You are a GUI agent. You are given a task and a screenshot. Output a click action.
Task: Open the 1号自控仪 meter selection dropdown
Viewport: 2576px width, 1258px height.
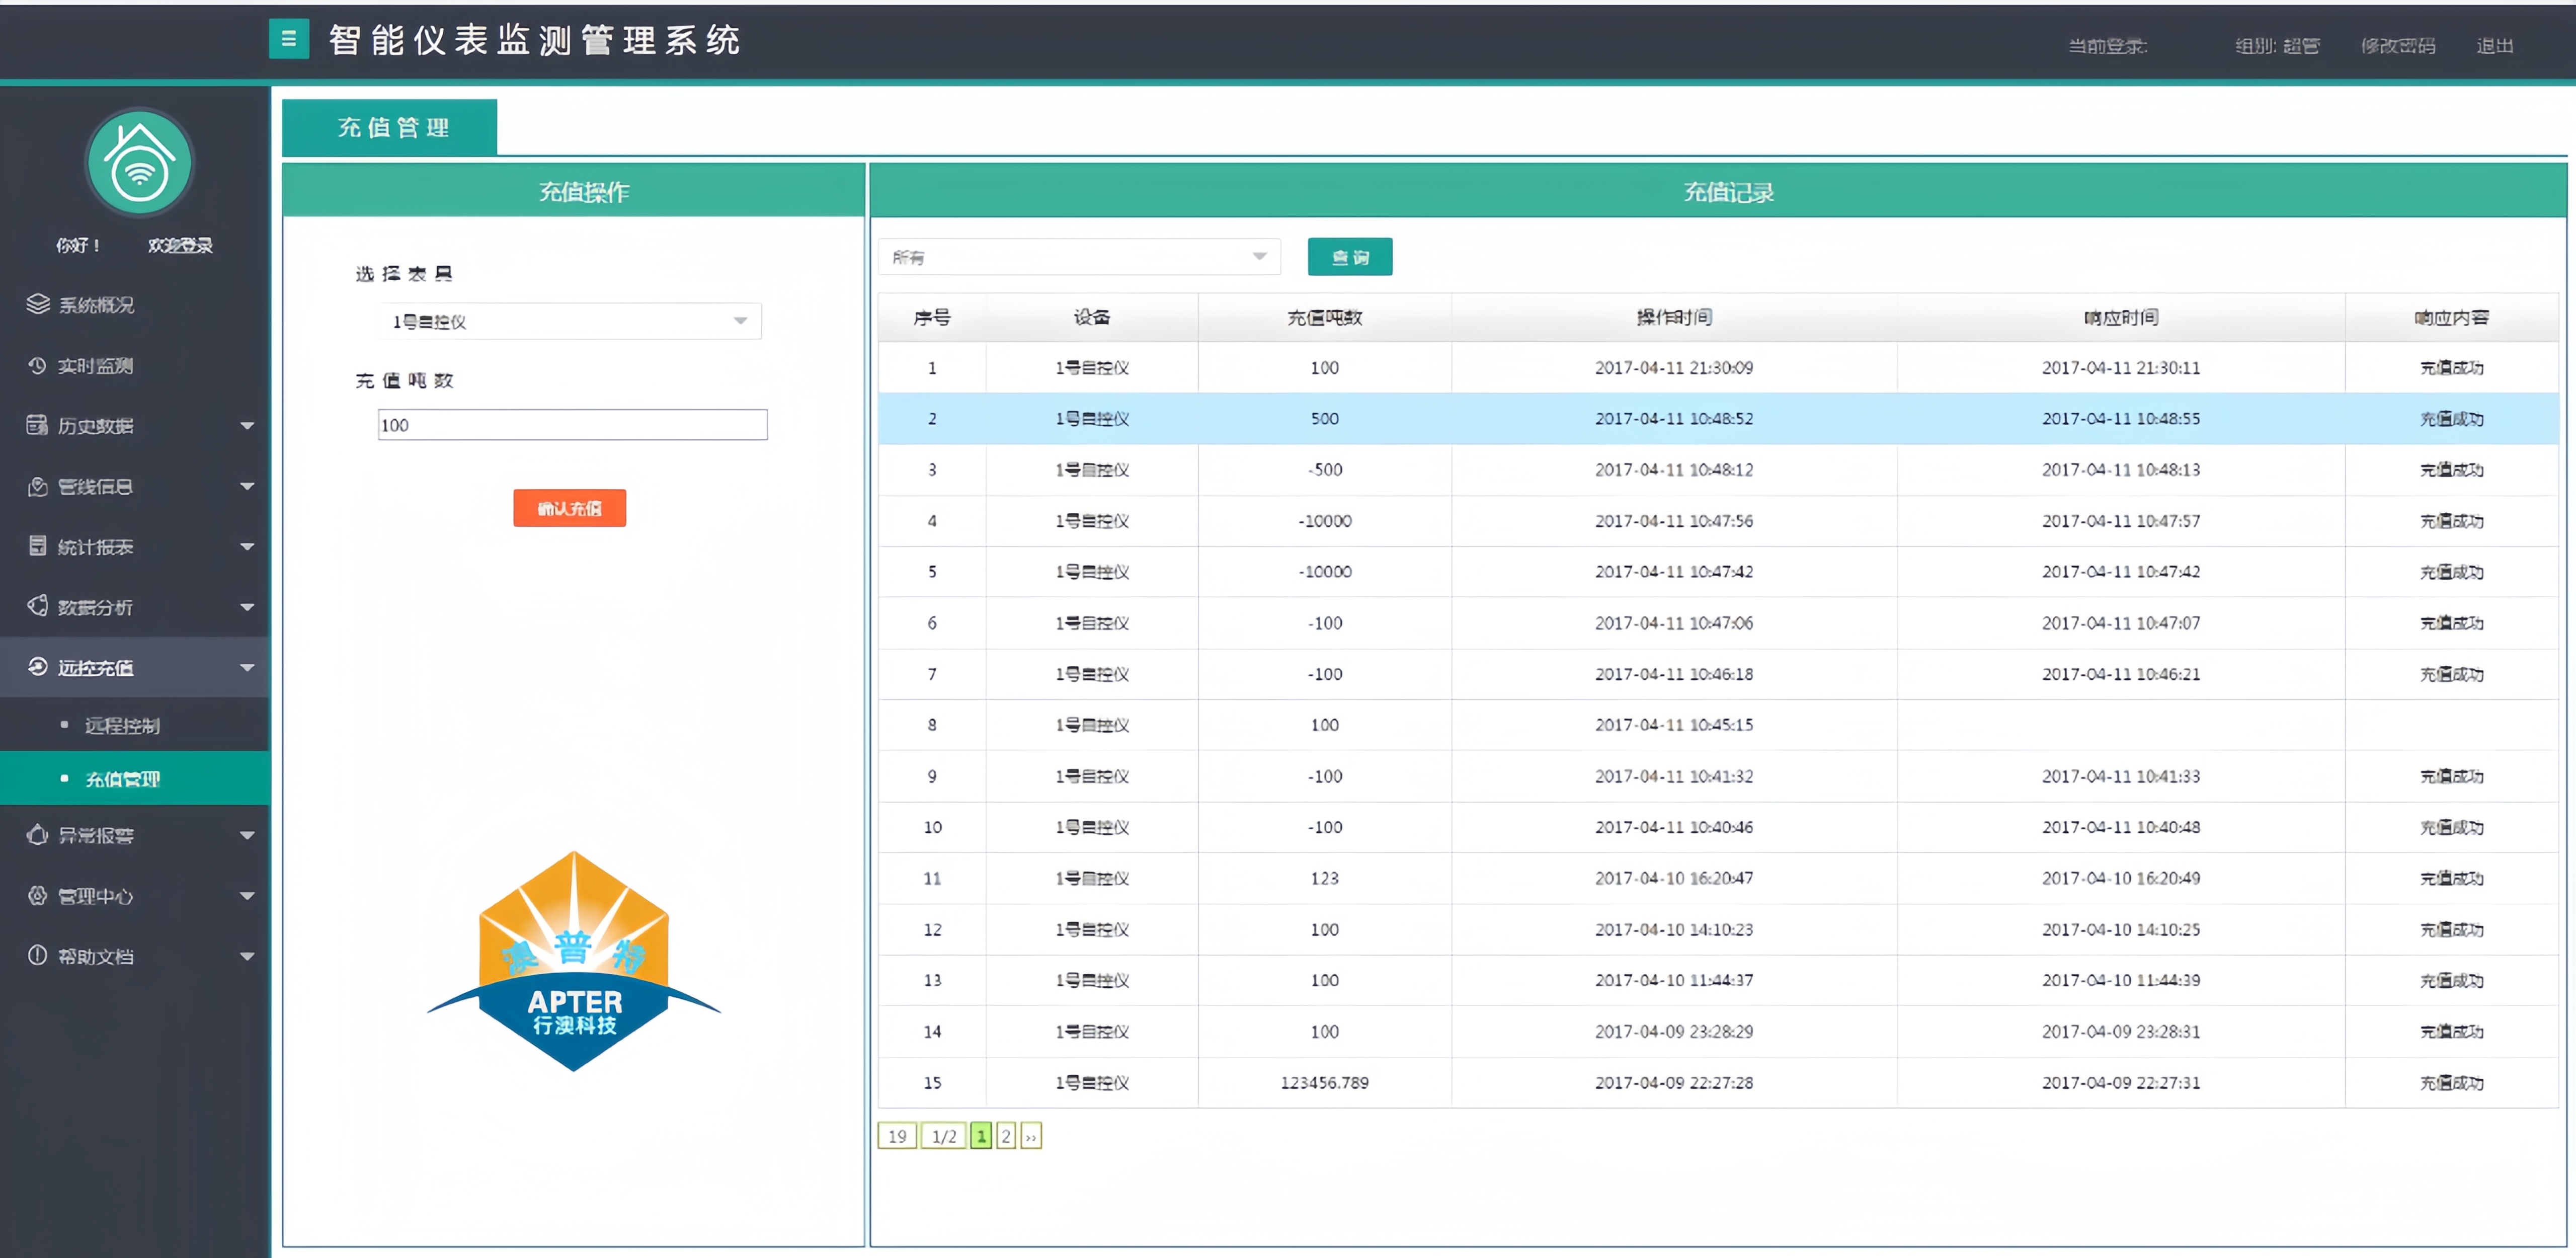click(x=570, y=321)
